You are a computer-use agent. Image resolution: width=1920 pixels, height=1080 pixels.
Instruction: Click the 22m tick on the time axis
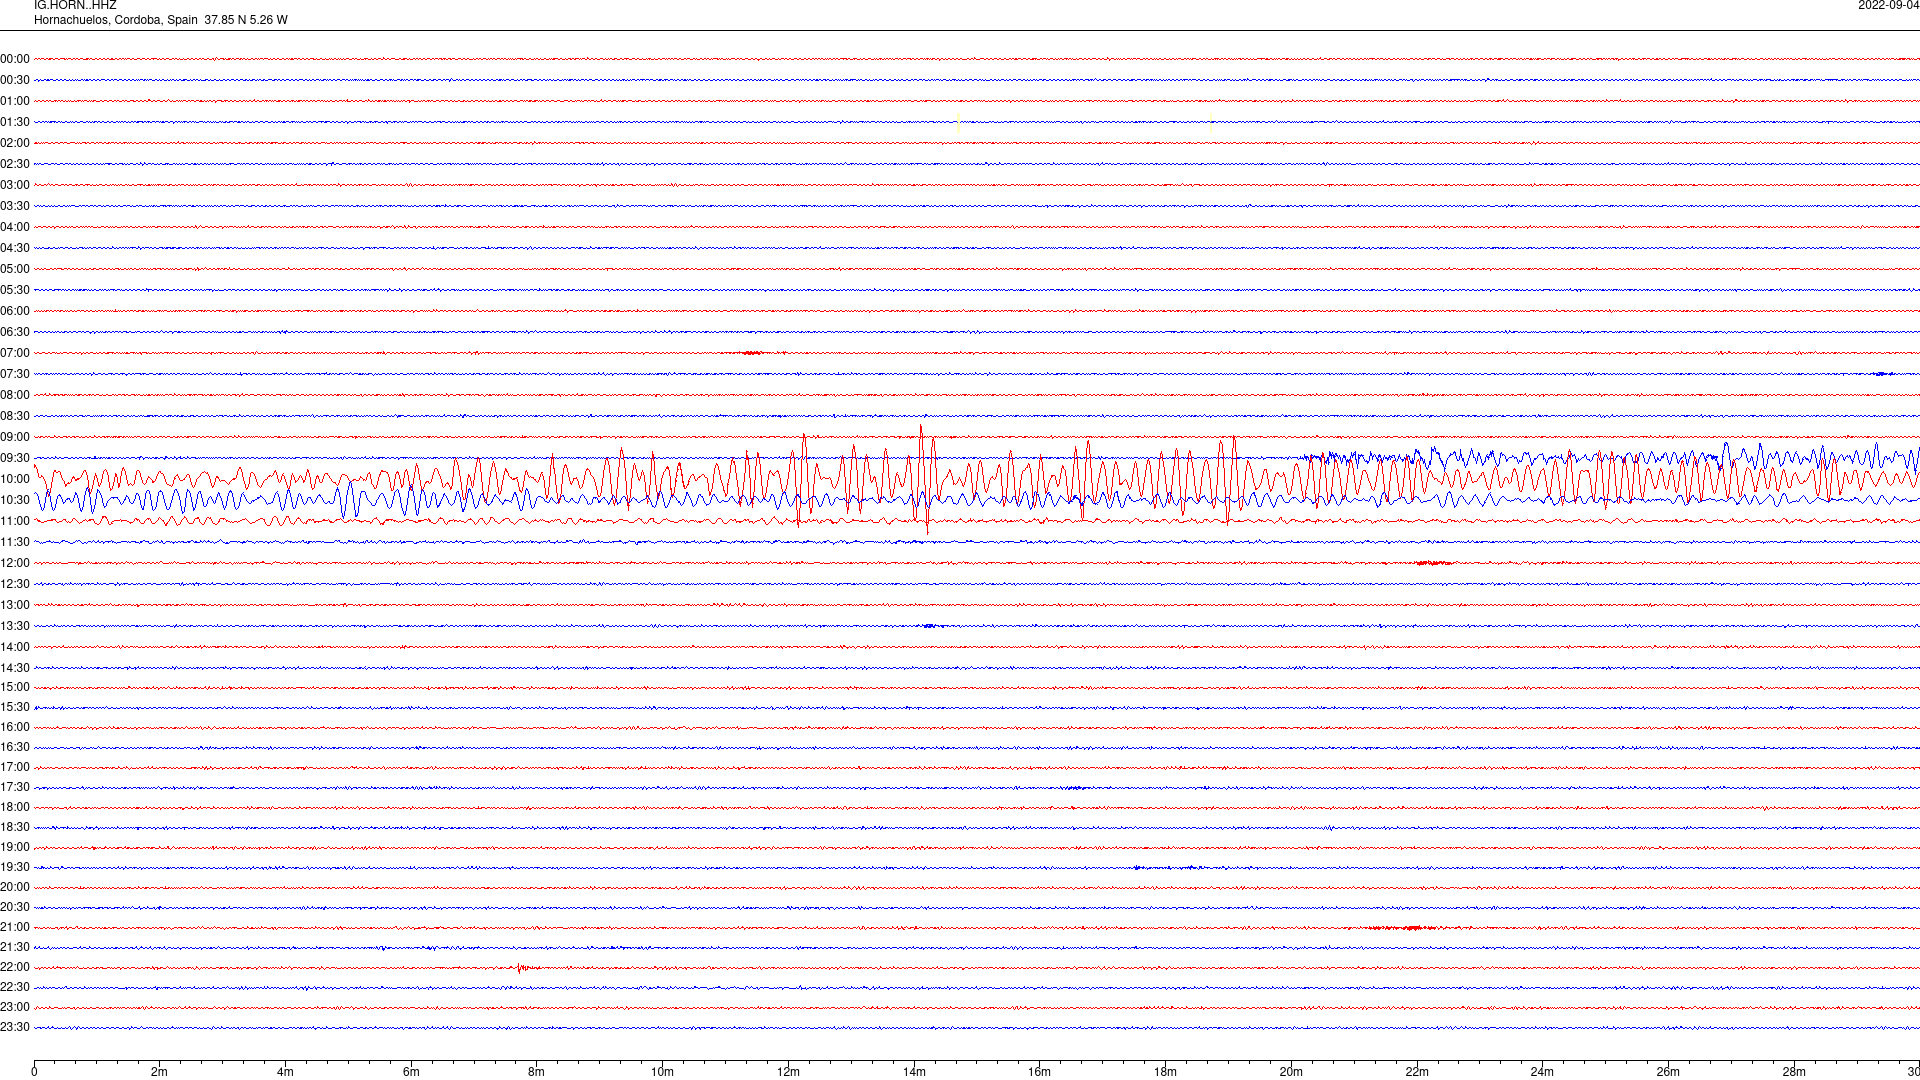(1417, 1072)
